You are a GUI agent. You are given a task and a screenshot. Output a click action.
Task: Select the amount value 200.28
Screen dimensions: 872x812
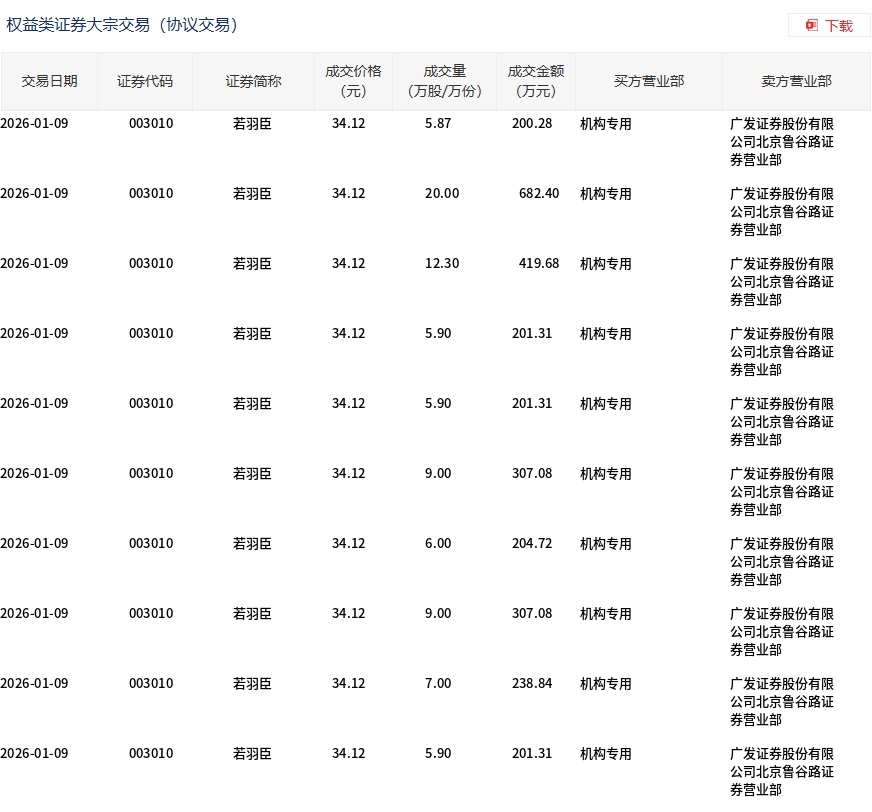click(x=532, y=123)
